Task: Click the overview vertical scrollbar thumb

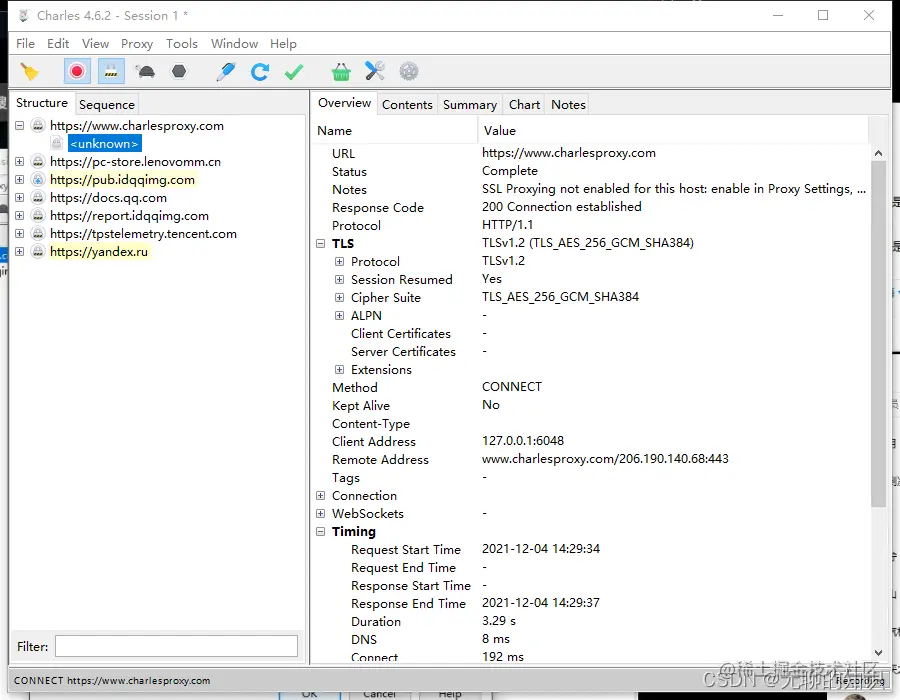Action: (878, 334)
